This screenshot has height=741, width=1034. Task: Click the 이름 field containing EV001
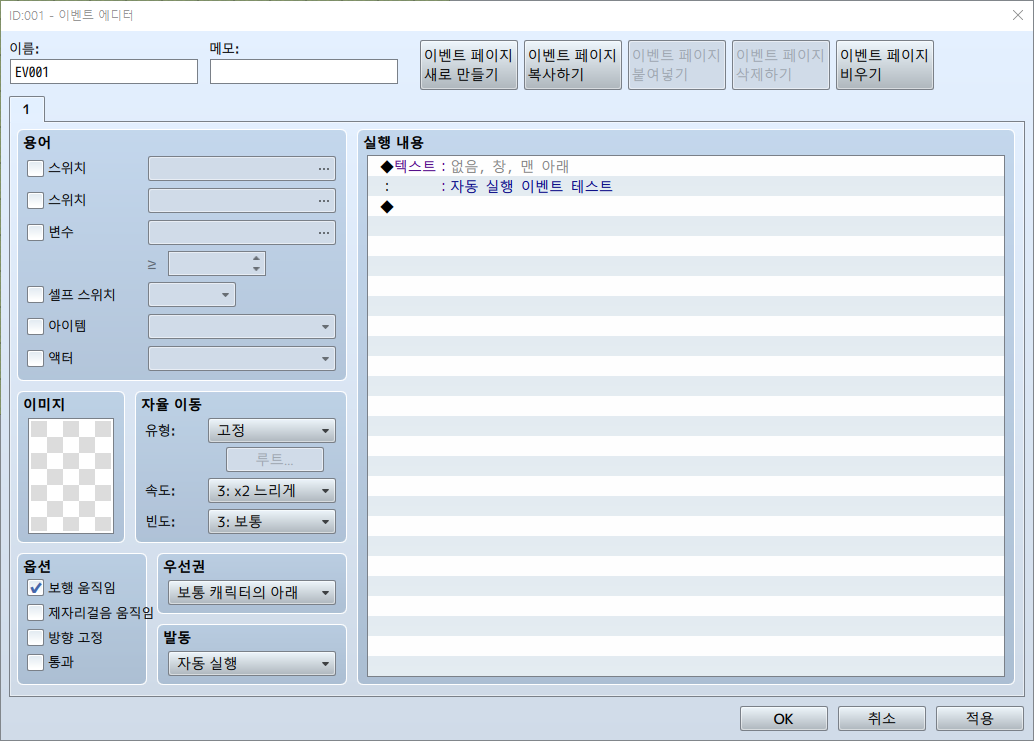[x=104, y=72]
